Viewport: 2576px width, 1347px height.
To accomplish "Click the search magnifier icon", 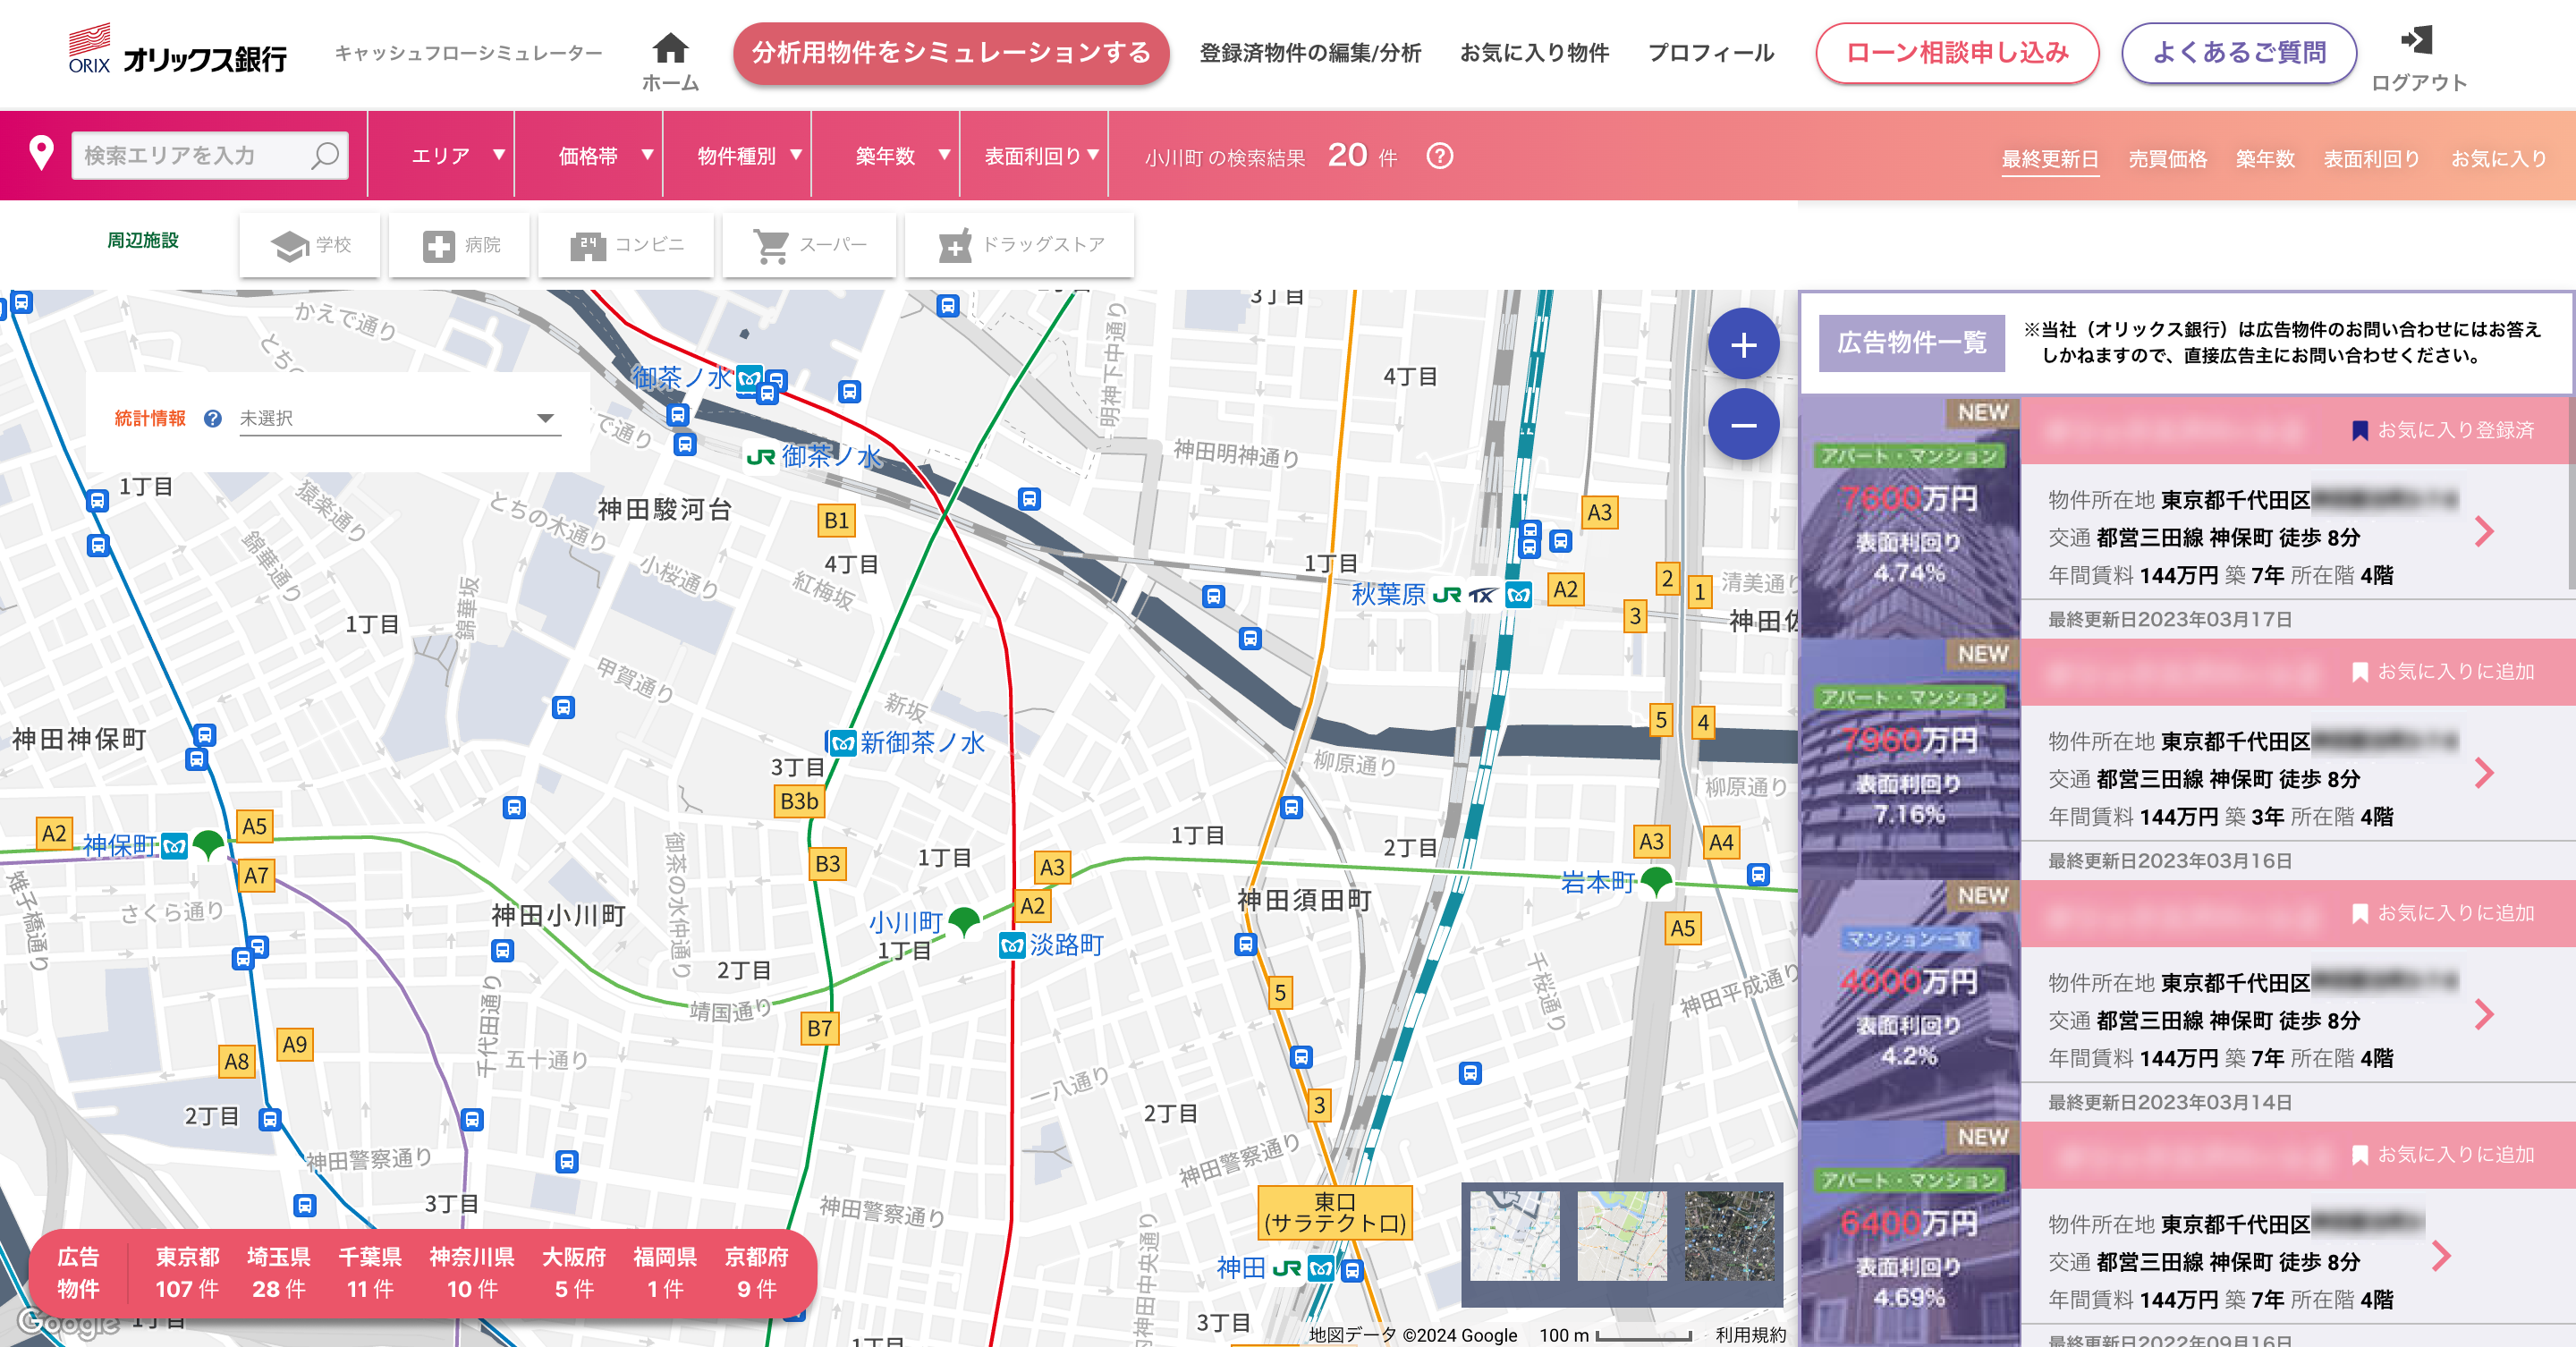I will [x=325, y=156].
